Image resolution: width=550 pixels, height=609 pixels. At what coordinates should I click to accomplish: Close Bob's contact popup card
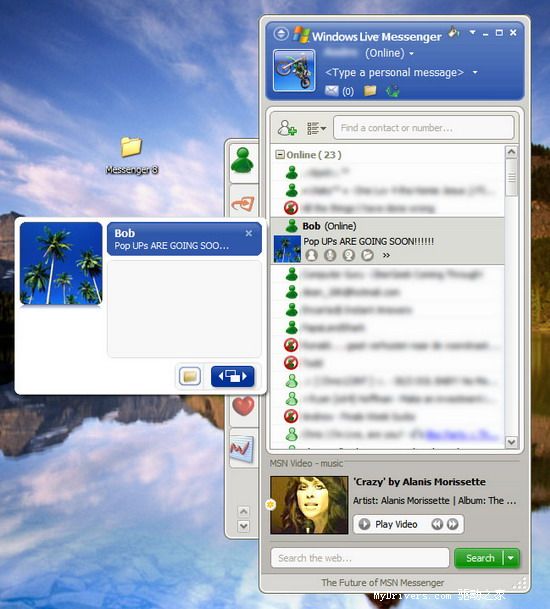249,233
